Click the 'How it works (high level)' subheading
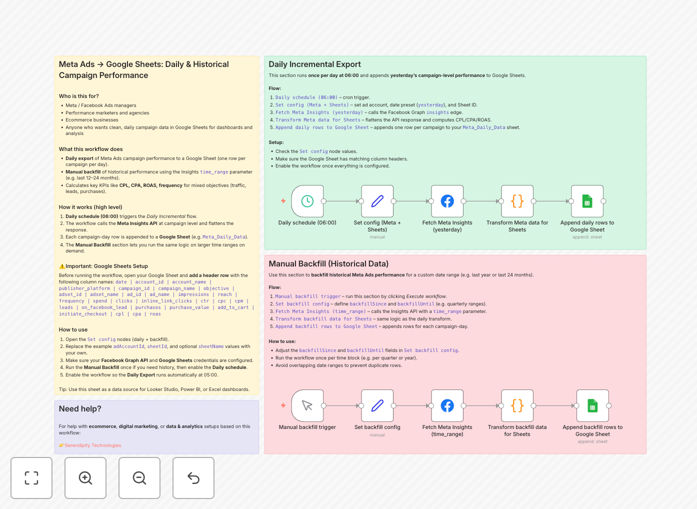Viewport: 697px width, 509px height. [x=90, y=207]
